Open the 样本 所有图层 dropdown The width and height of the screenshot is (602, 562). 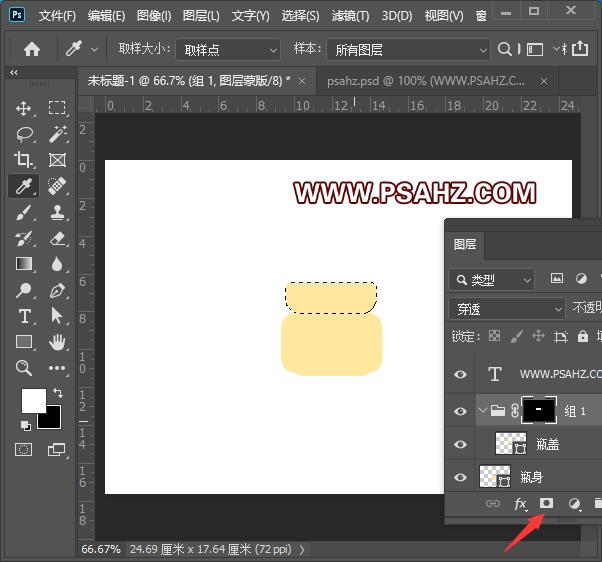(408, 50)
